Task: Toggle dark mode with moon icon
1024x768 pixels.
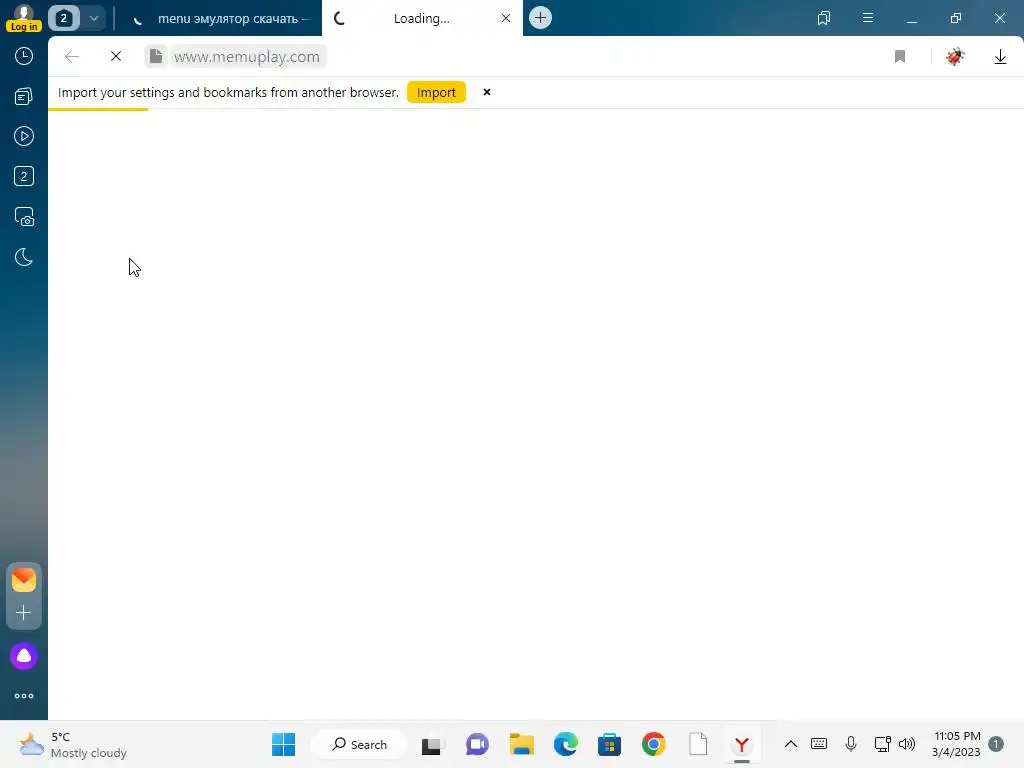Action: (24, 257)
